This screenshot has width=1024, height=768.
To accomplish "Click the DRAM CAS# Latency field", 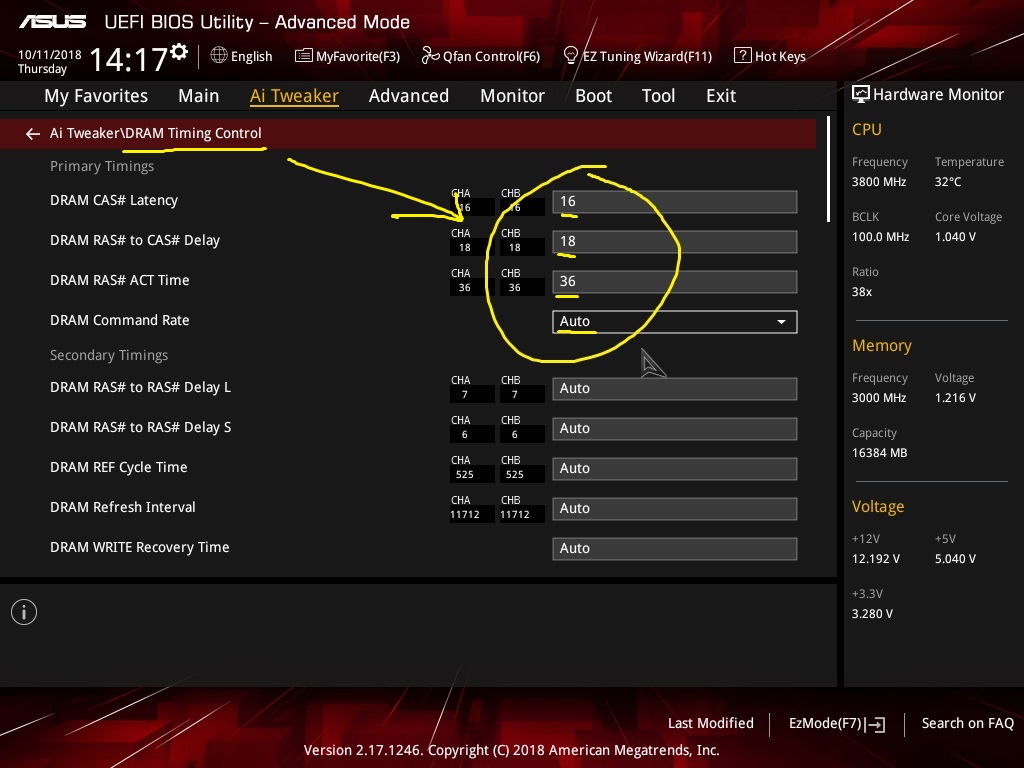I will pos(675,202).
